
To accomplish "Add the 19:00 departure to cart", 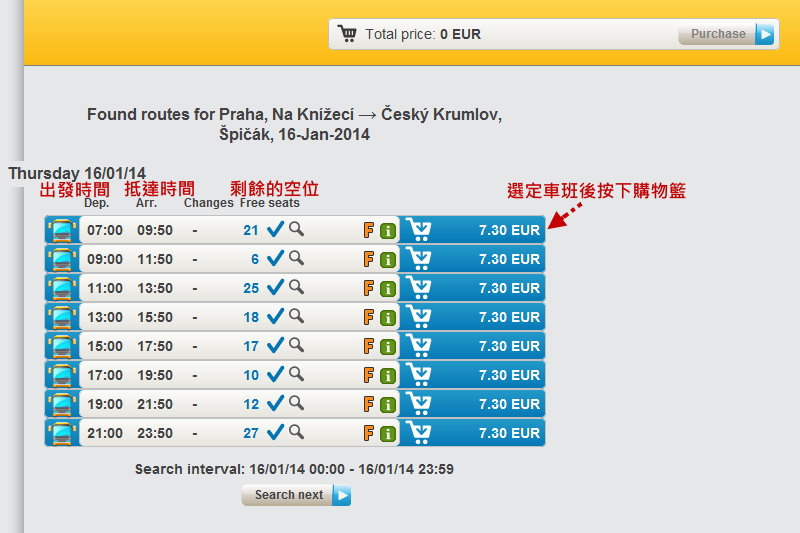I will (419, 404).
